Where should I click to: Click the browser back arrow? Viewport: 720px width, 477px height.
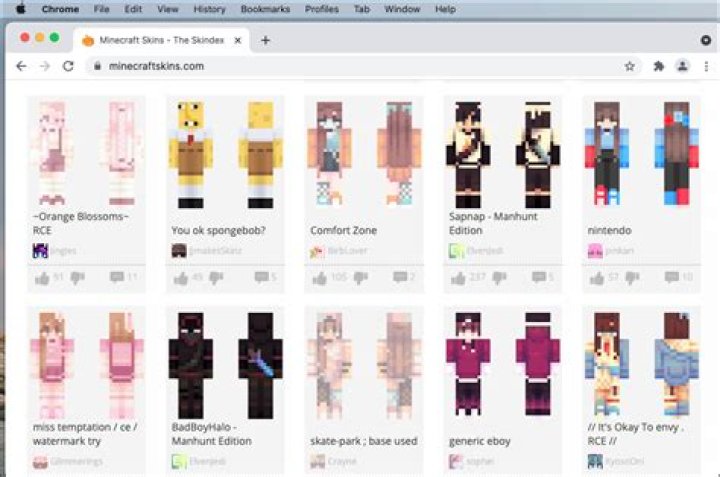[21, 66]
